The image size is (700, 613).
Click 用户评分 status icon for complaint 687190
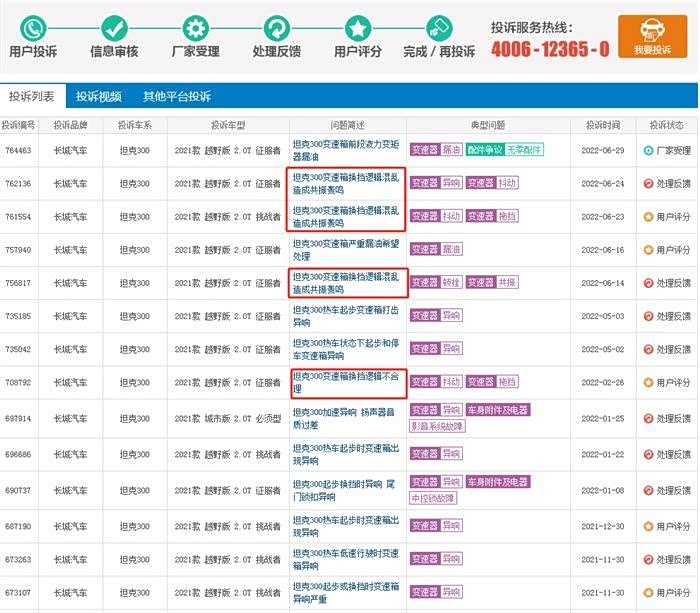click(648, 526)
